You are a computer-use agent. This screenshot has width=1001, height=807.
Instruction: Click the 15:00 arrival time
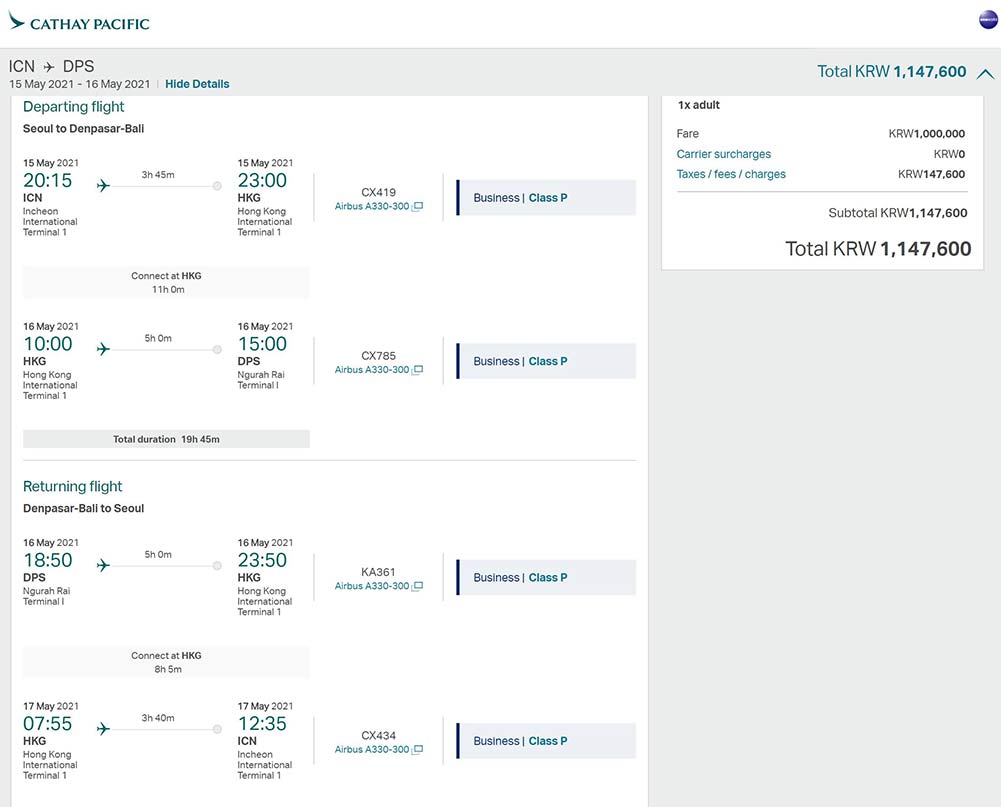pyautogui.click(x=262, y=344)
